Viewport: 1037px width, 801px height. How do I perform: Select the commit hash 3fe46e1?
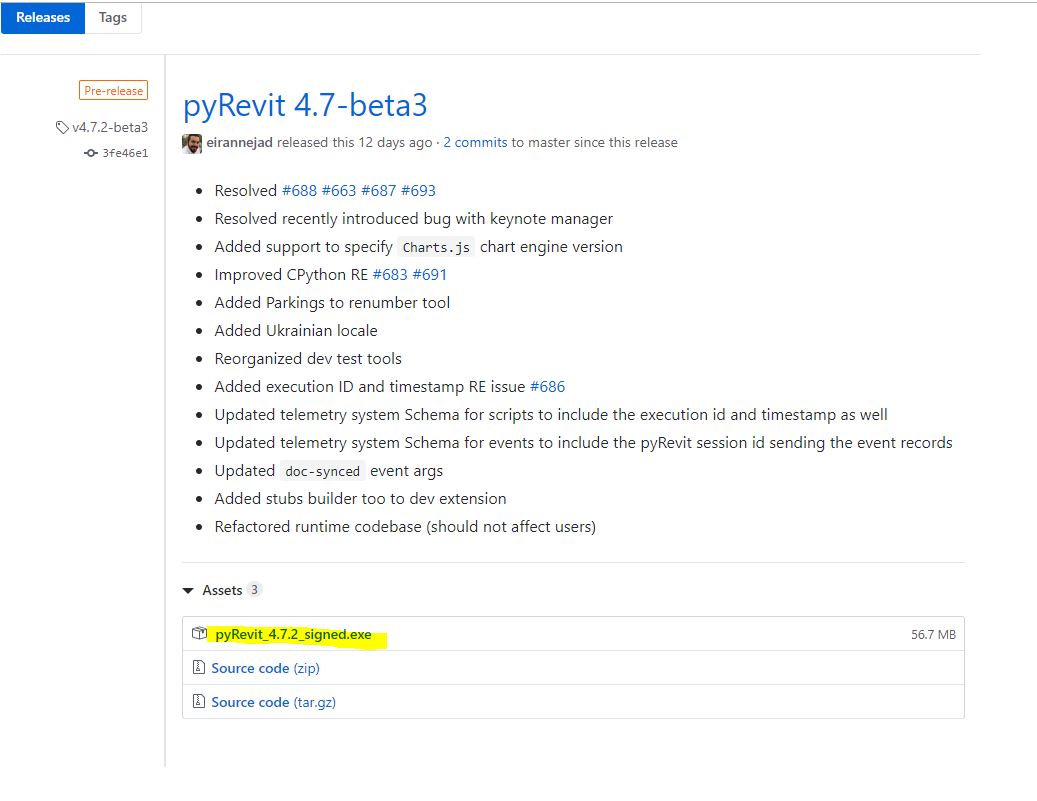[x=123, y=152]
